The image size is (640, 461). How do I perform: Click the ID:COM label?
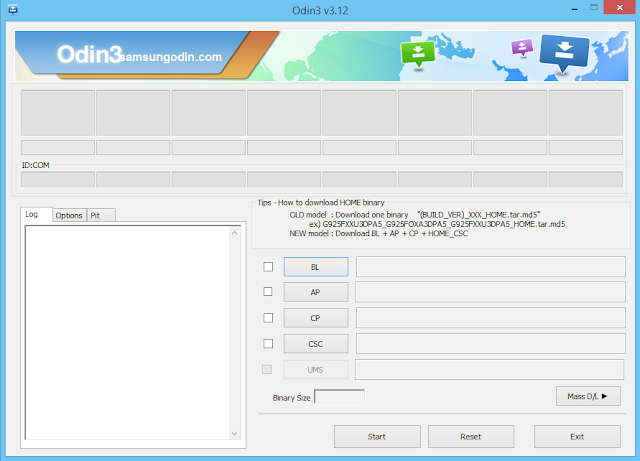coord(36,165)
